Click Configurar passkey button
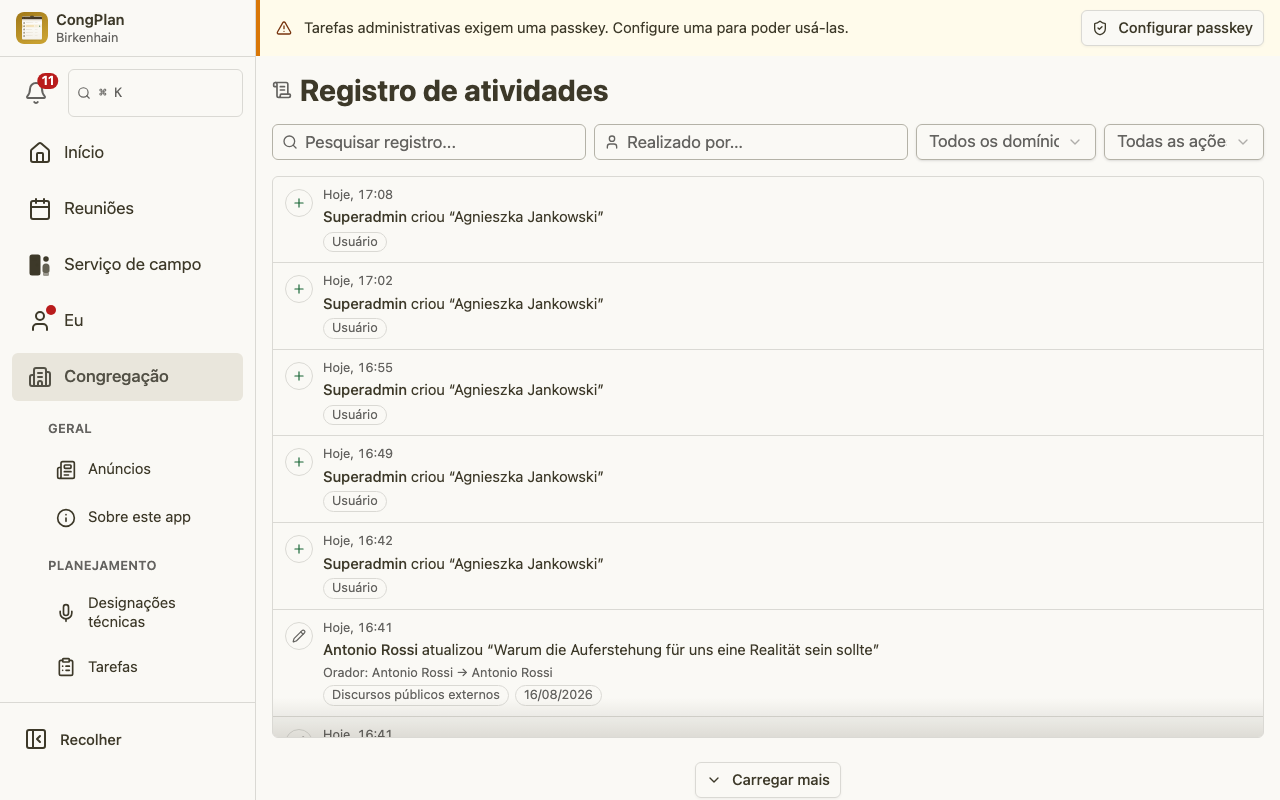 tap(1172, 28)
